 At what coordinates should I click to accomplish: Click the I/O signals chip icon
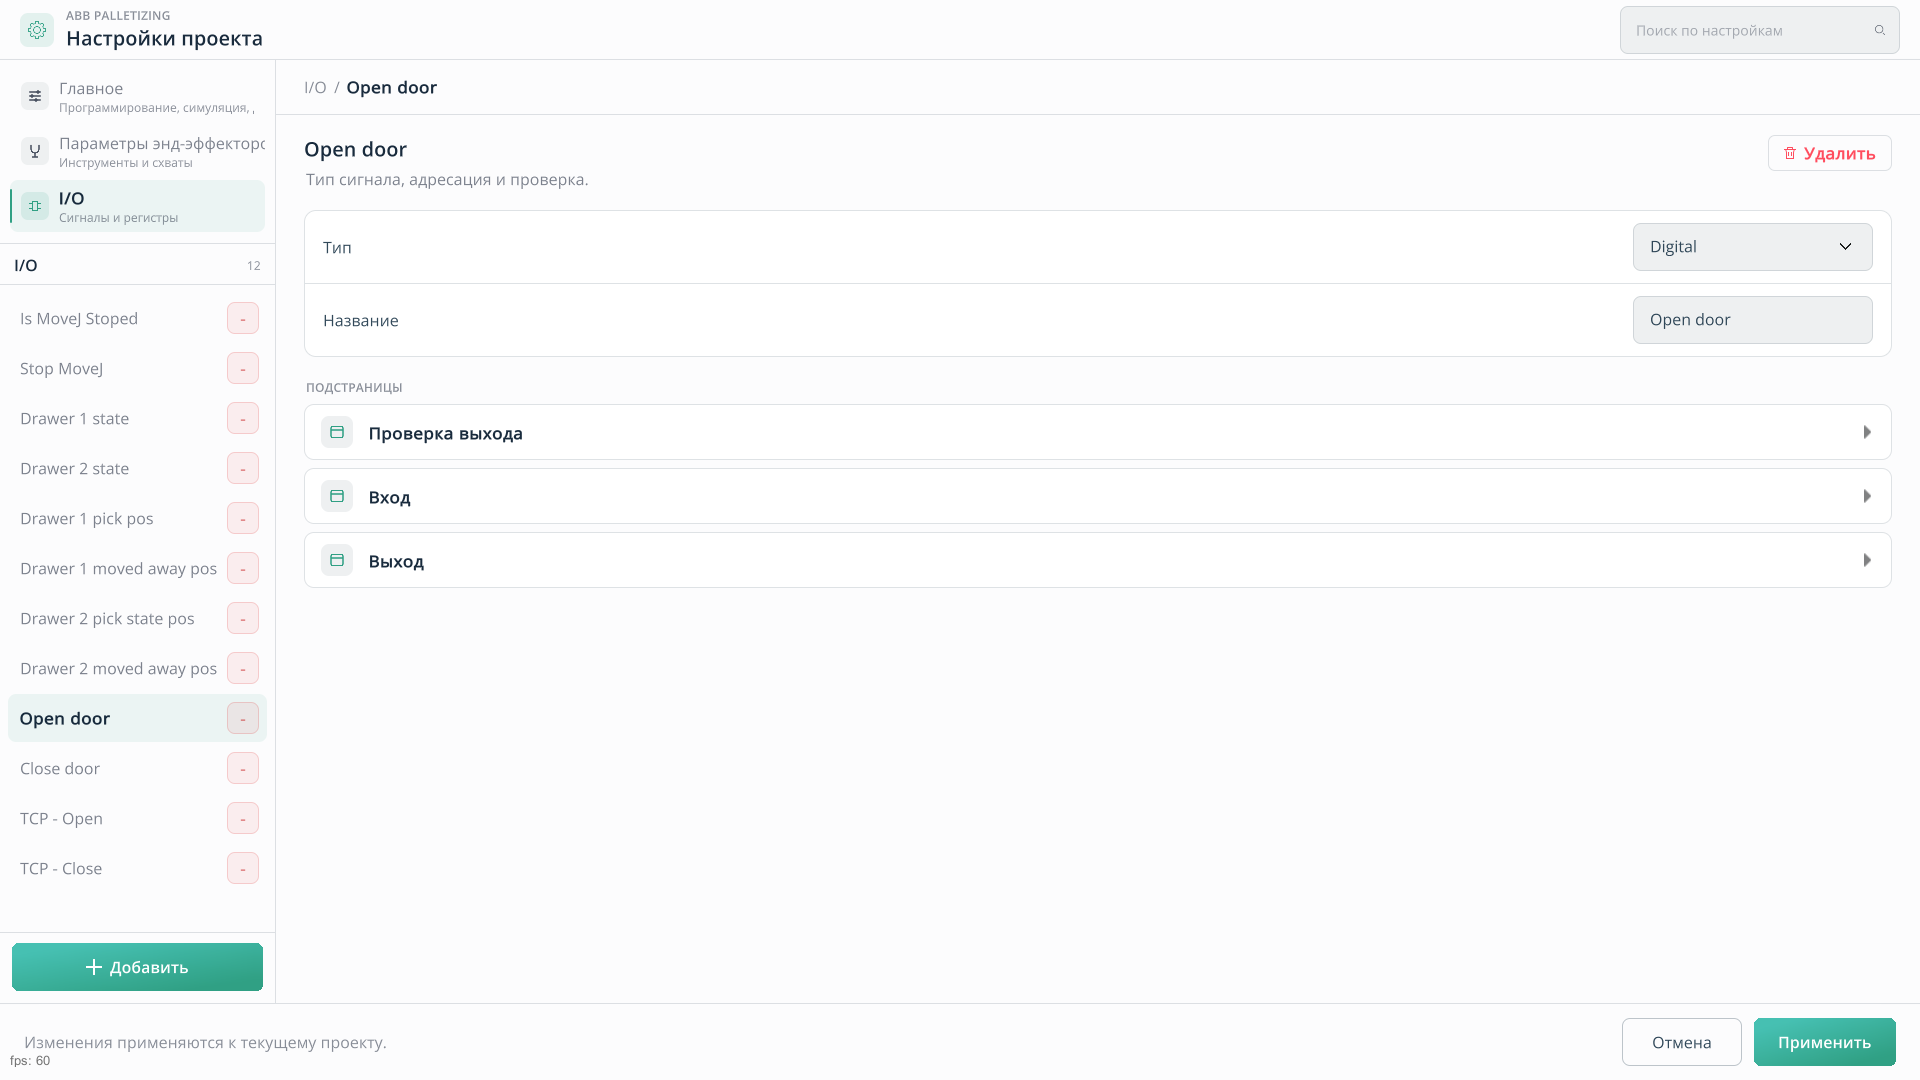35,206
